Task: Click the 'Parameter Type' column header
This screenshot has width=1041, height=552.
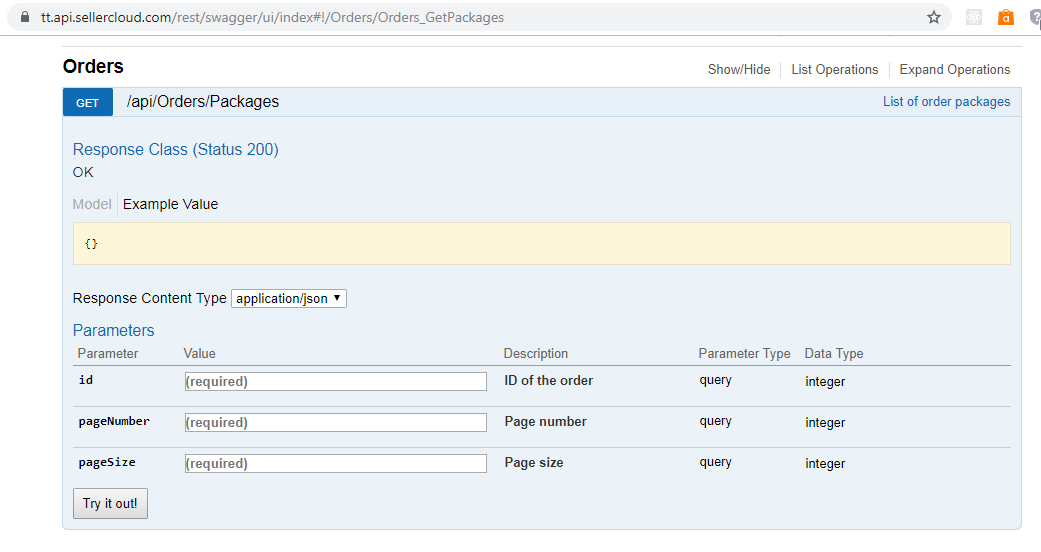Action: pos(744,353)
